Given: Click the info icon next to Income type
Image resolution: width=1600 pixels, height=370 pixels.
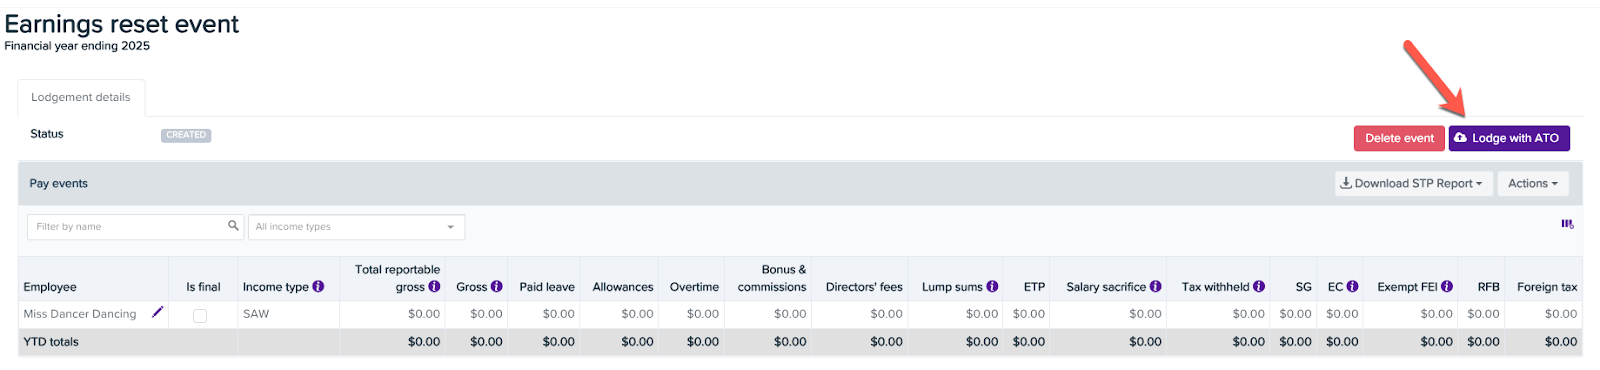Looking at the screenshot, I should click(x=318, y=286).
